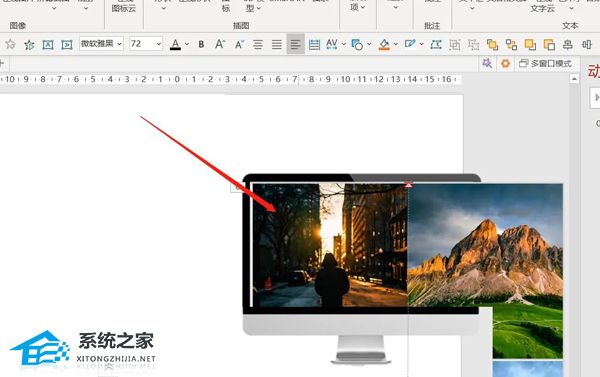The image size is (600, 377).
Task: Click the white linked squares icon
Action: (511, 44)
